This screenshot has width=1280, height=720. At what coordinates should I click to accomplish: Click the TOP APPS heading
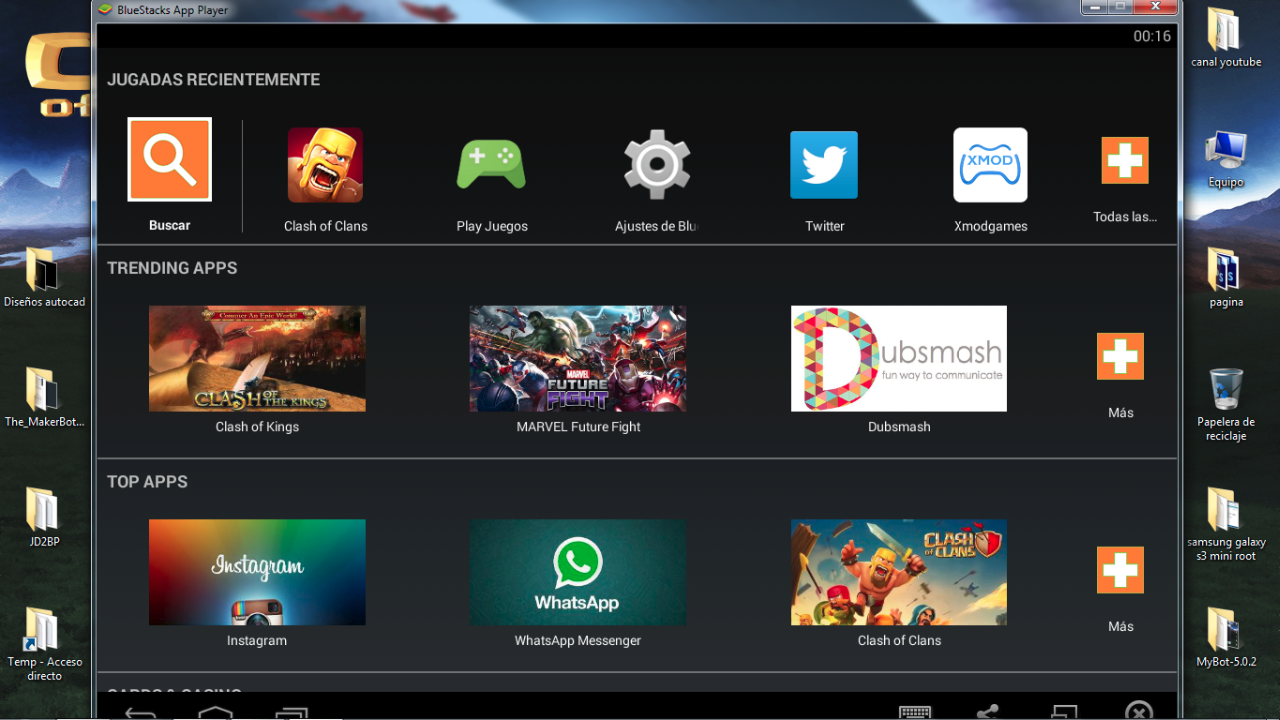pyautogui.click(x=147, y=482)
